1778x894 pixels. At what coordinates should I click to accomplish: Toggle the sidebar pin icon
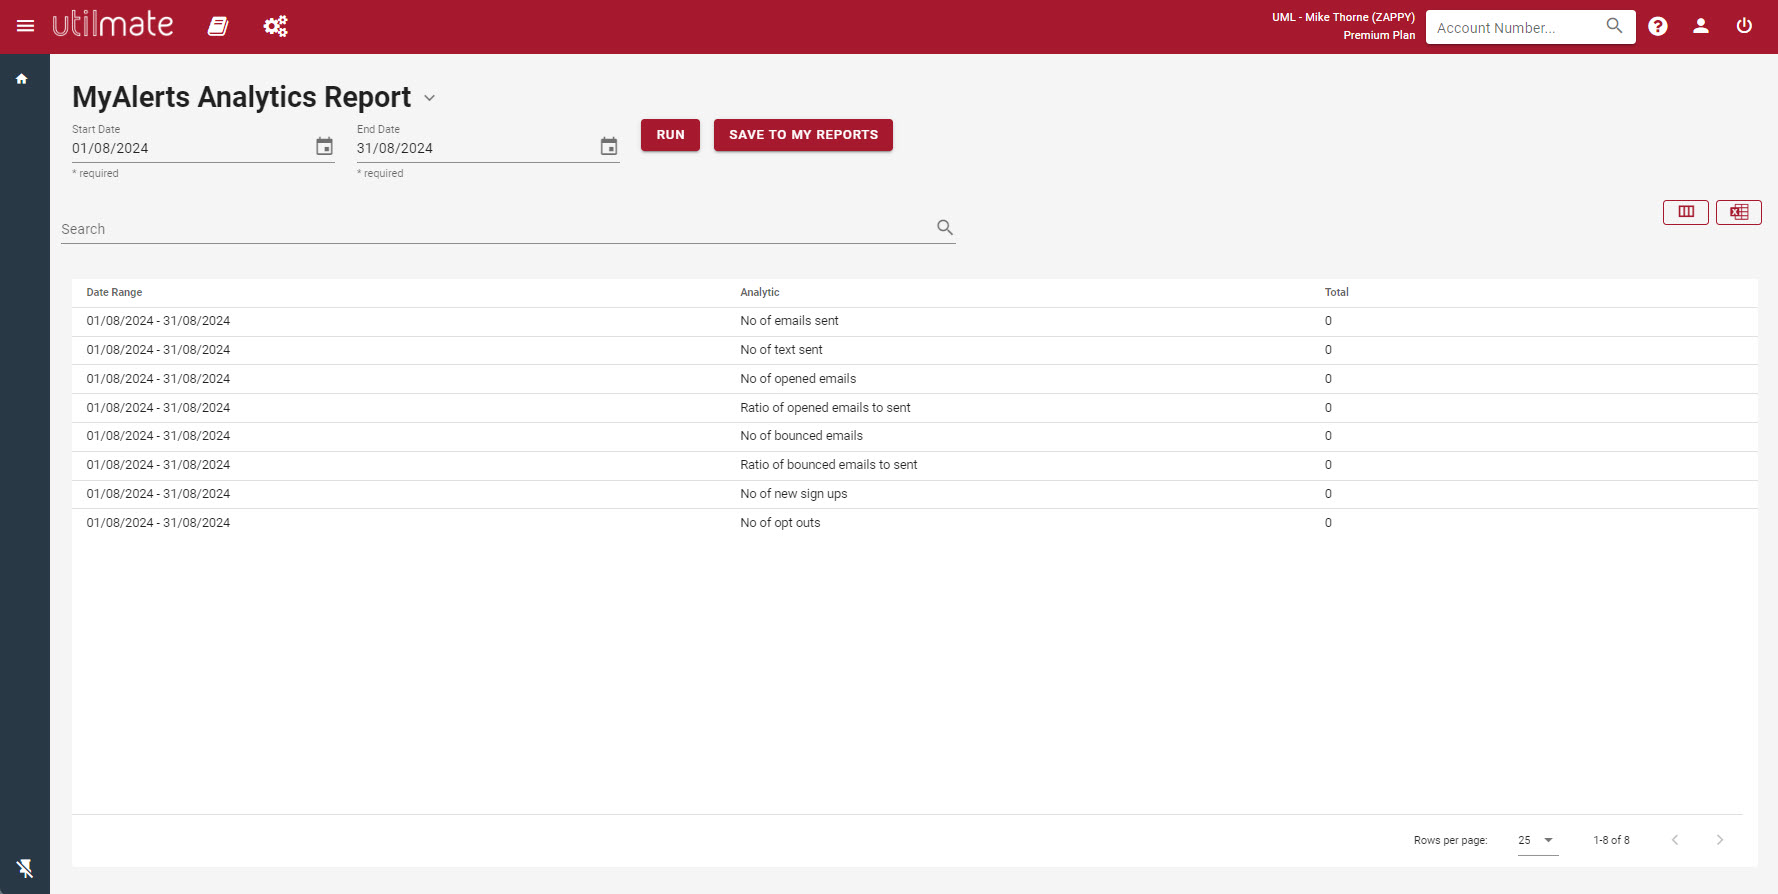25,868
